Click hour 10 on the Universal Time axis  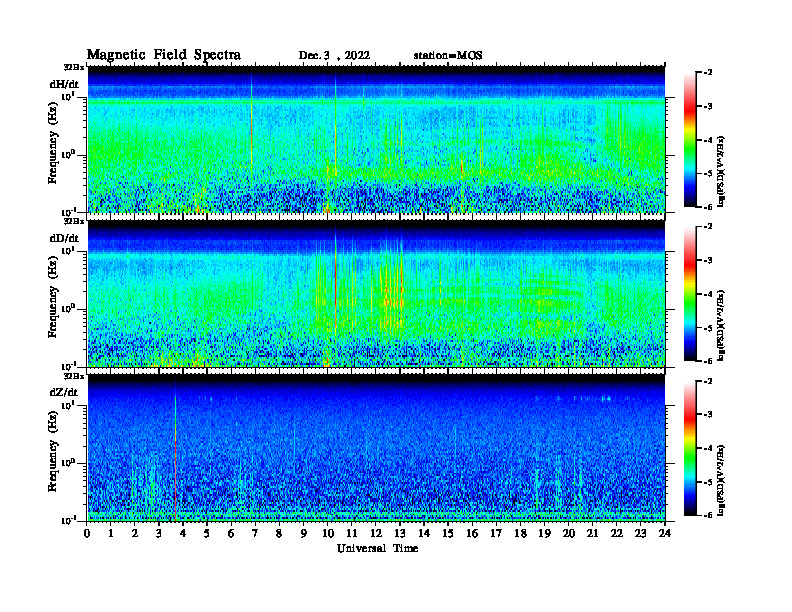[327, 534]
